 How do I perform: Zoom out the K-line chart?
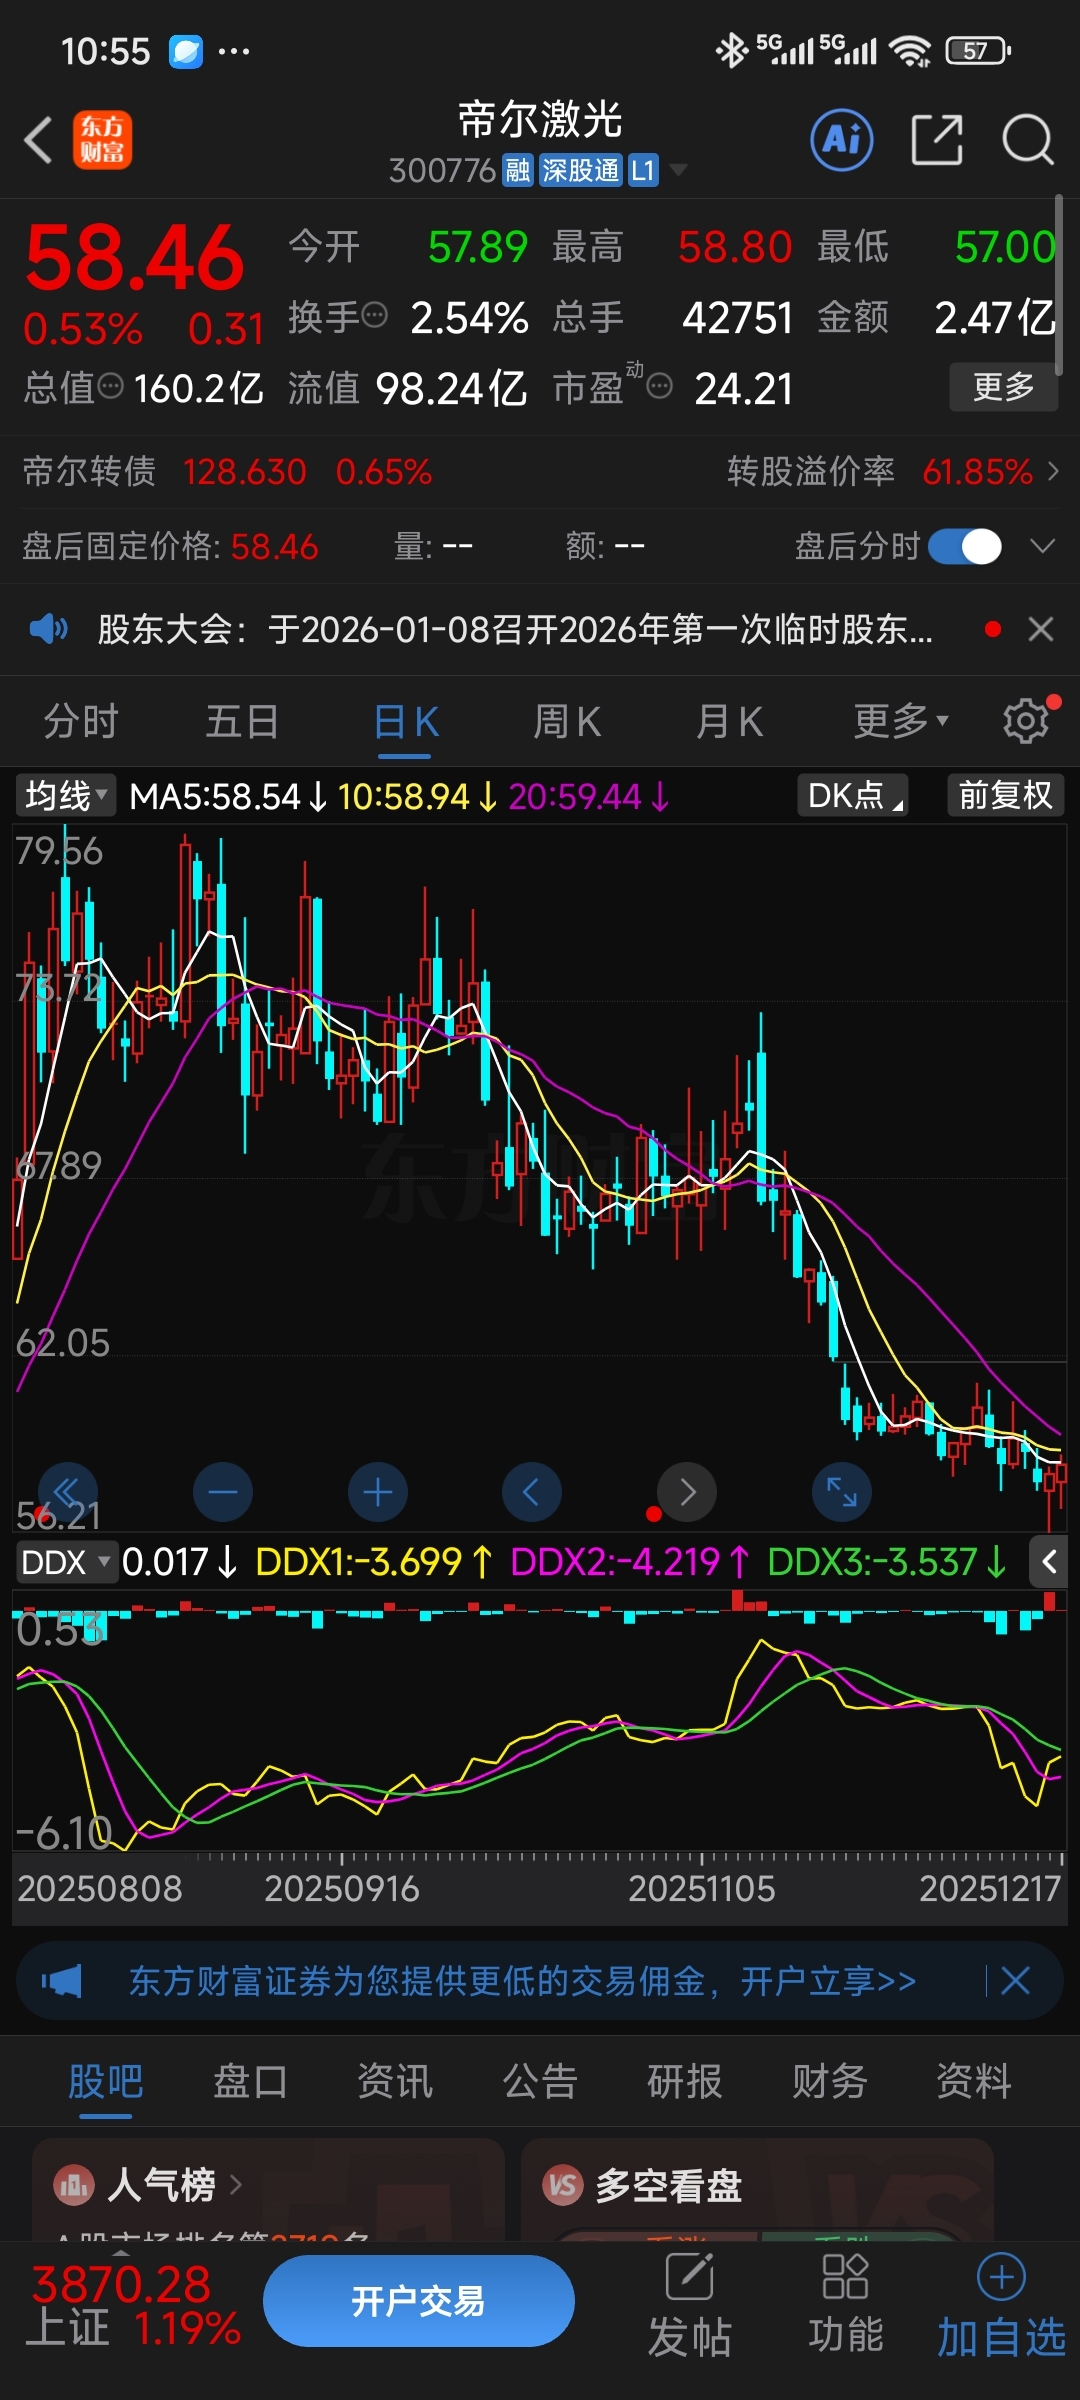[x=222, y=1492]
